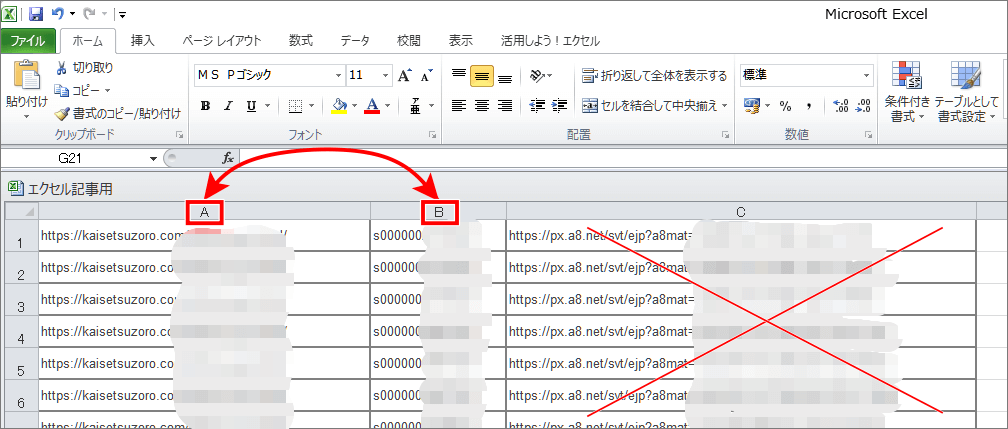Toggle Bold formatting

pyautogui.click(x=205, y=106)
